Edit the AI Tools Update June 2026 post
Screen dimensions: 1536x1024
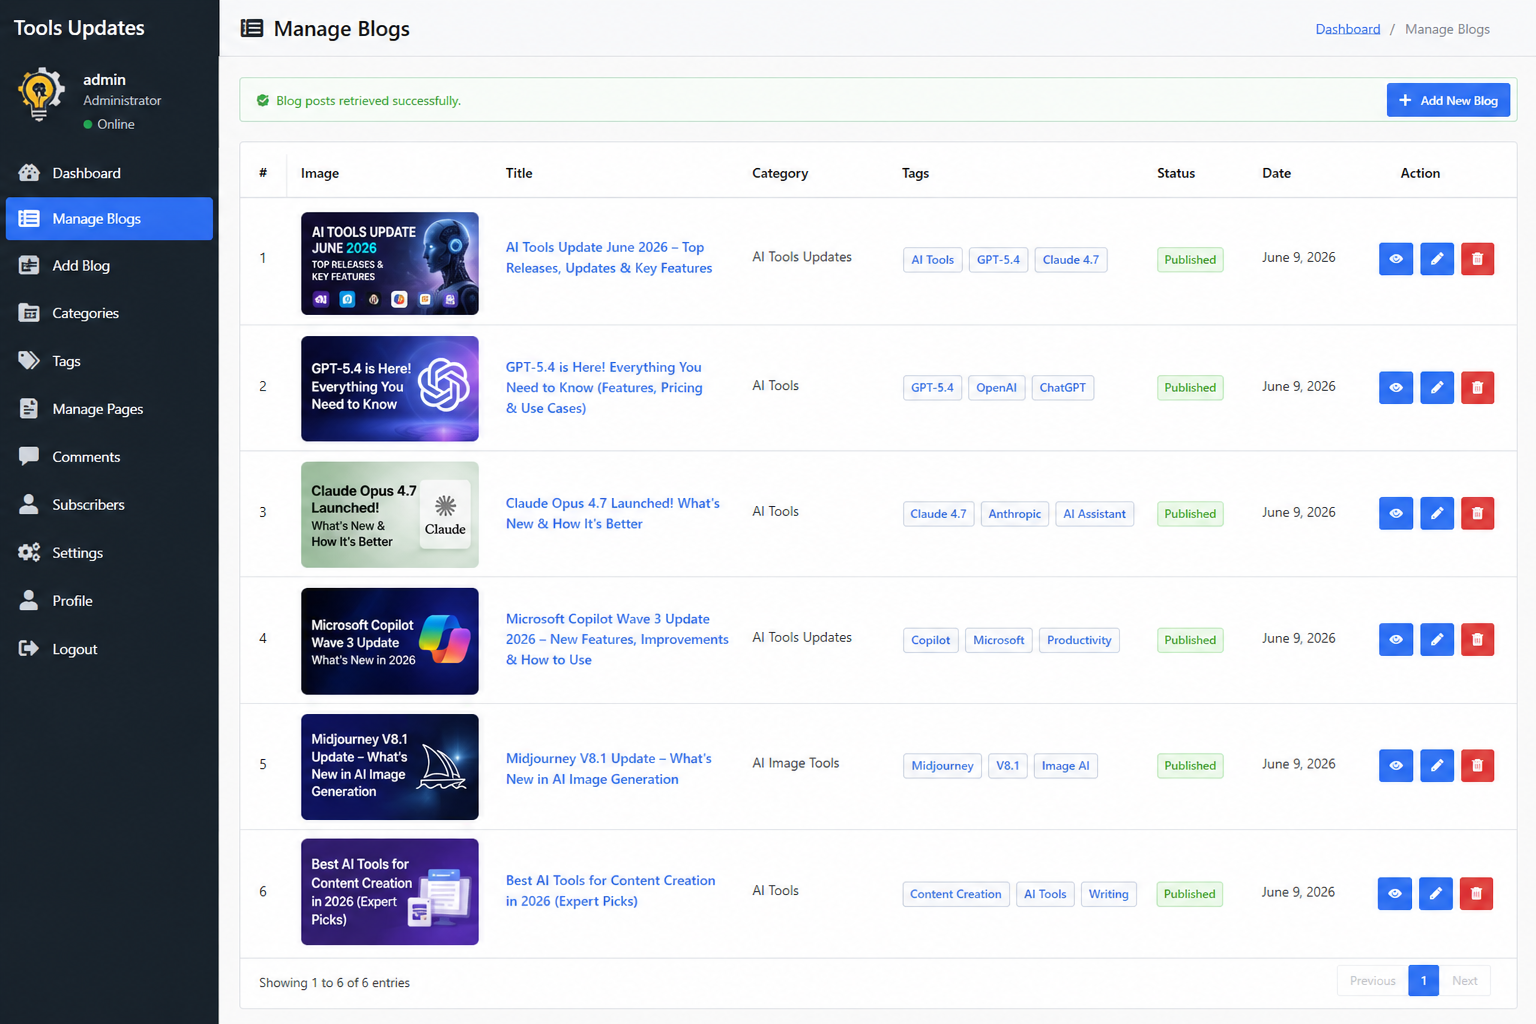click(1437, 259)
